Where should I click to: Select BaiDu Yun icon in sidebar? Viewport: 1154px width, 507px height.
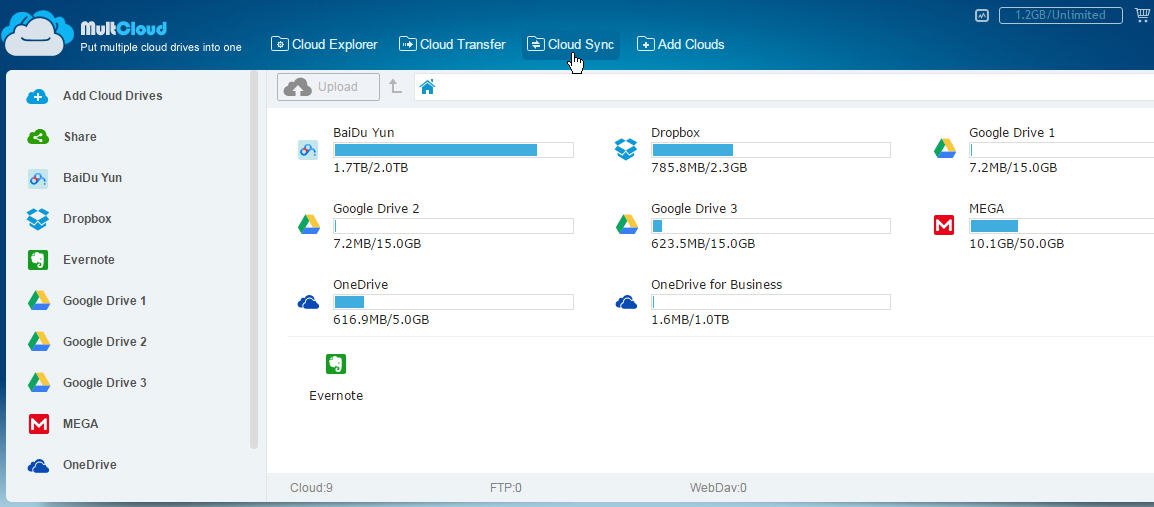pyautogui.click(x=38, y=178)
